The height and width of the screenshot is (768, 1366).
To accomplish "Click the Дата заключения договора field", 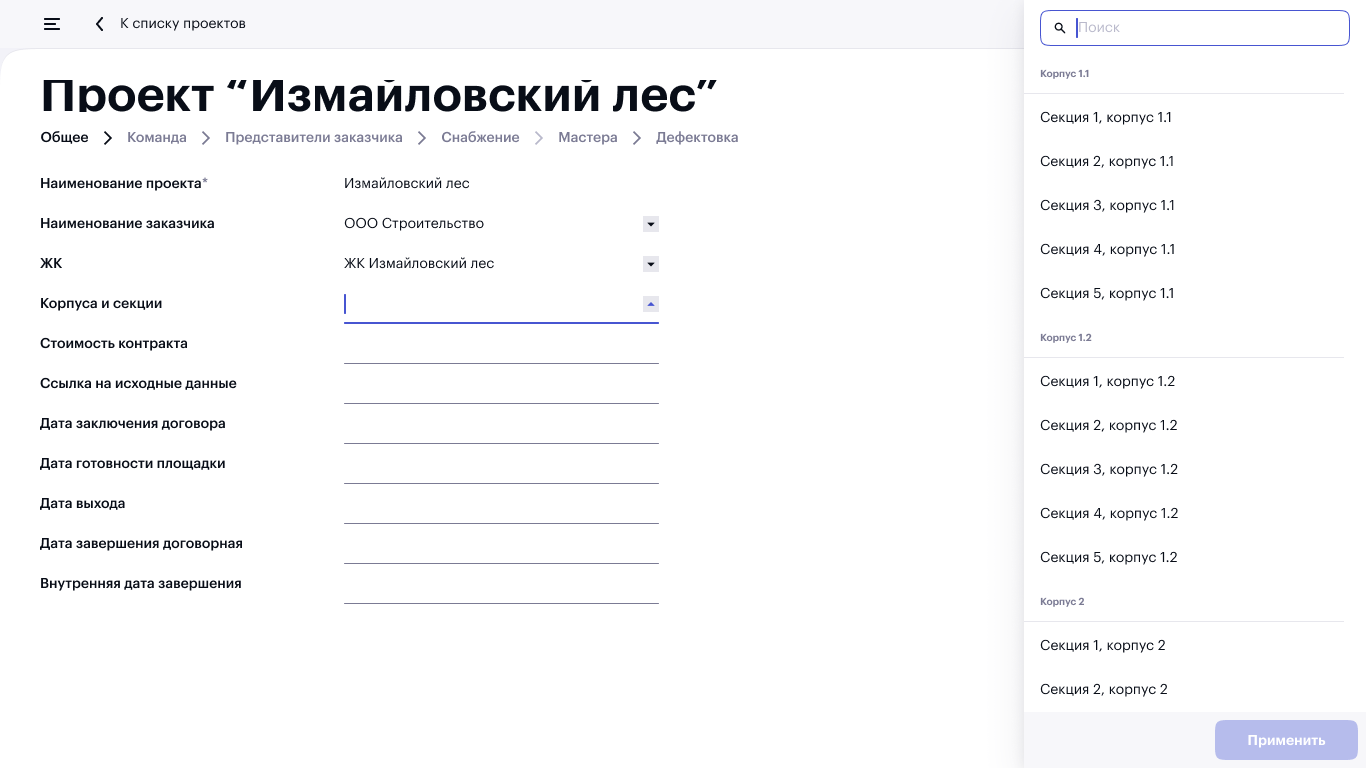I will pos(501,424).
